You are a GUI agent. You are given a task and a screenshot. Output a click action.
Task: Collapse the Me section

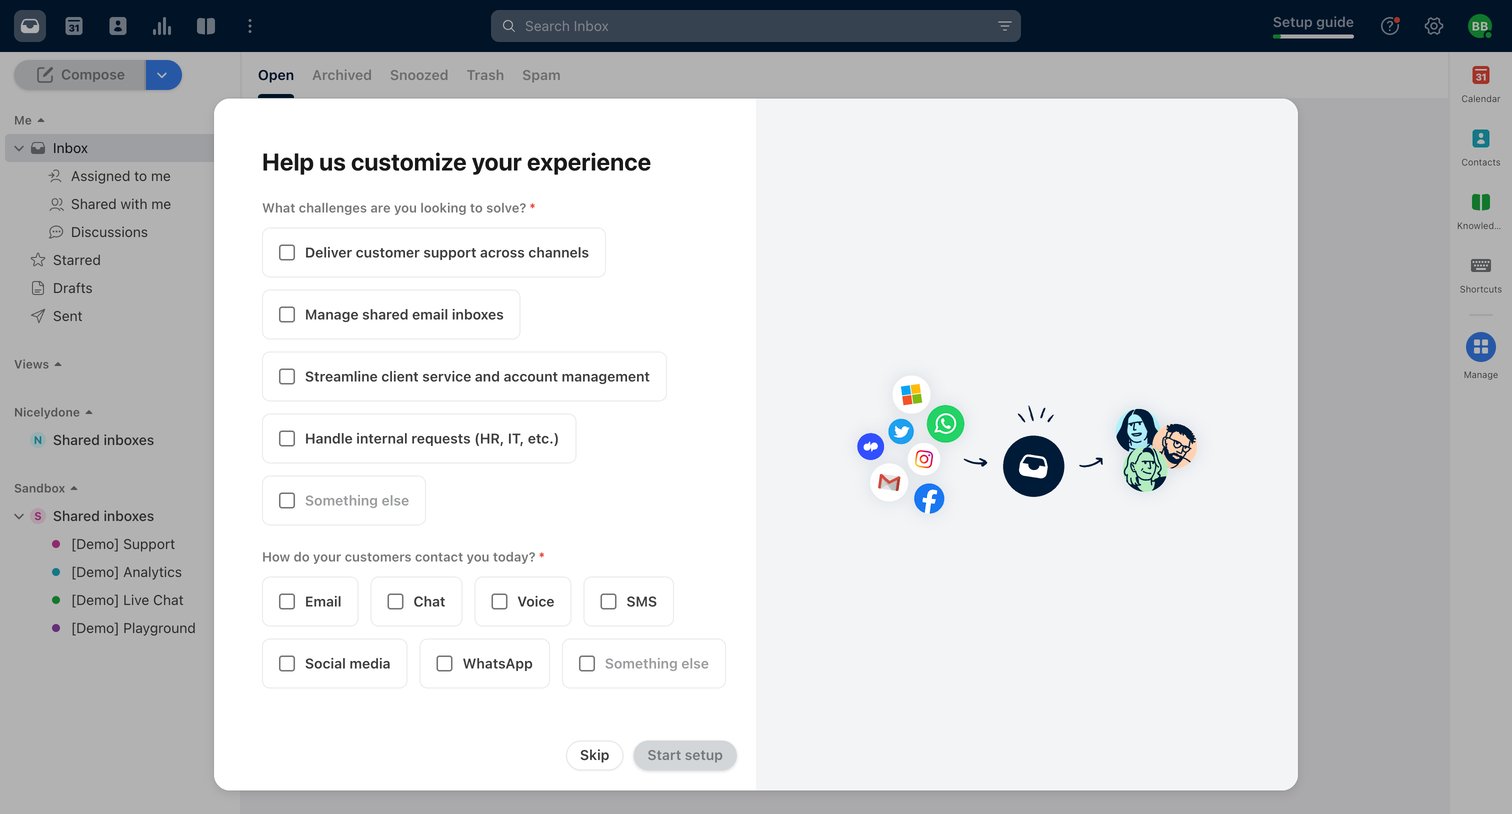pyautogui.click(x=29, y=120)
